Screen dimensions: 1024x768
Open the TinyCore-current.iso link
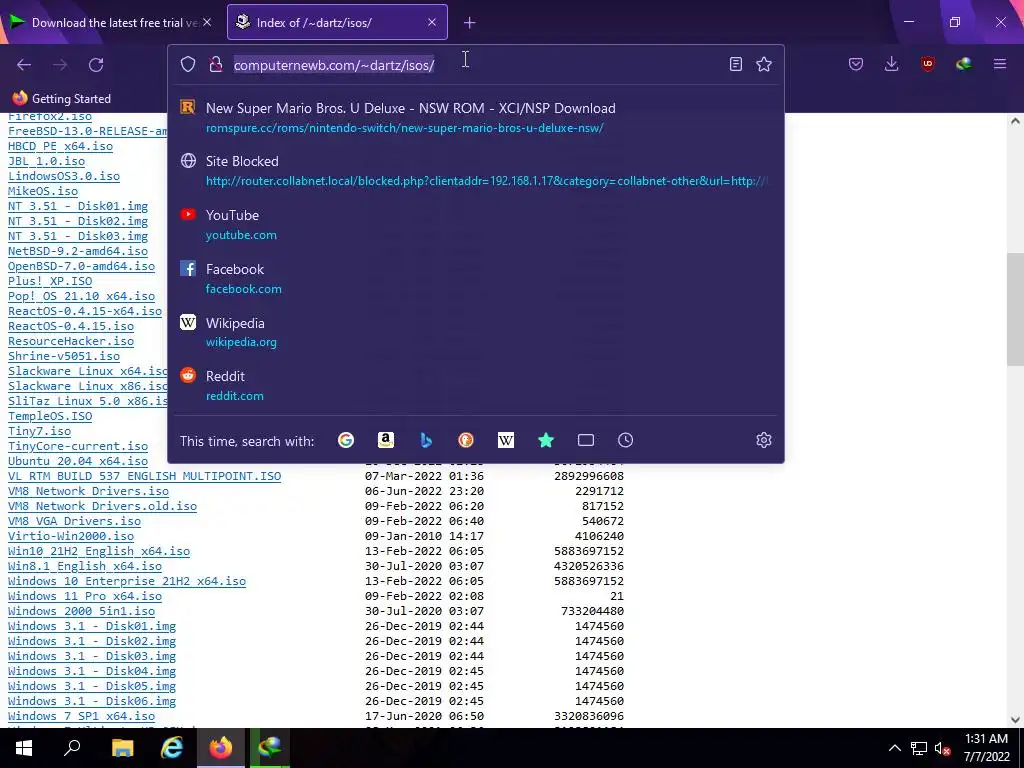click(x=78, y=446)
